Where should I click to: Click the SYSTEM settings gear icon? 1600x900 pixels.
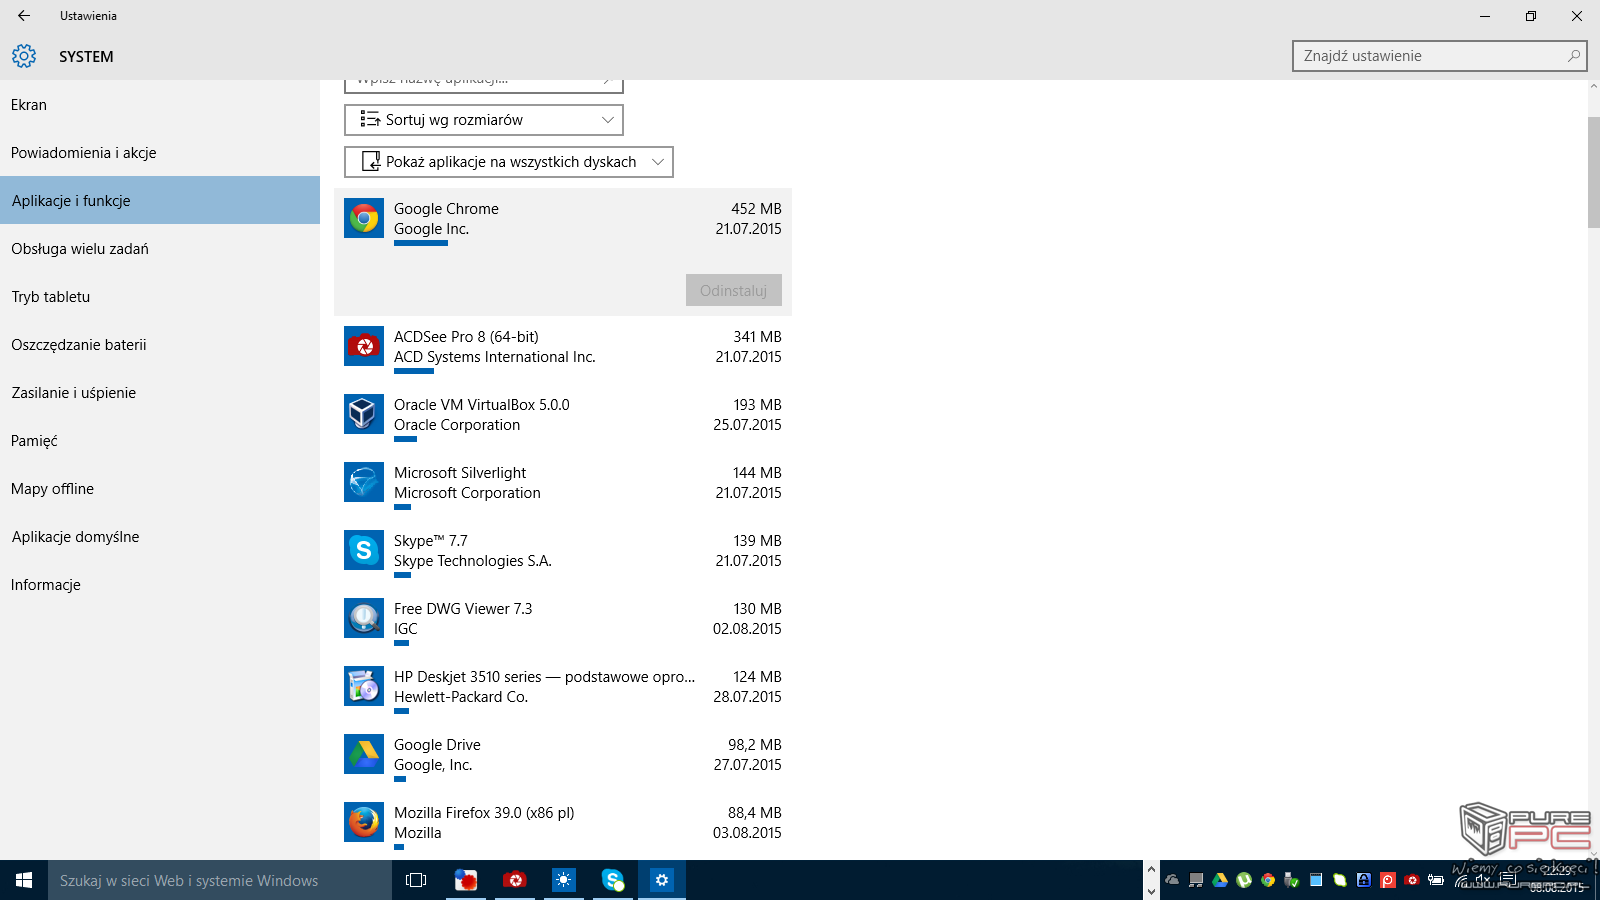(x=24, y=56)
